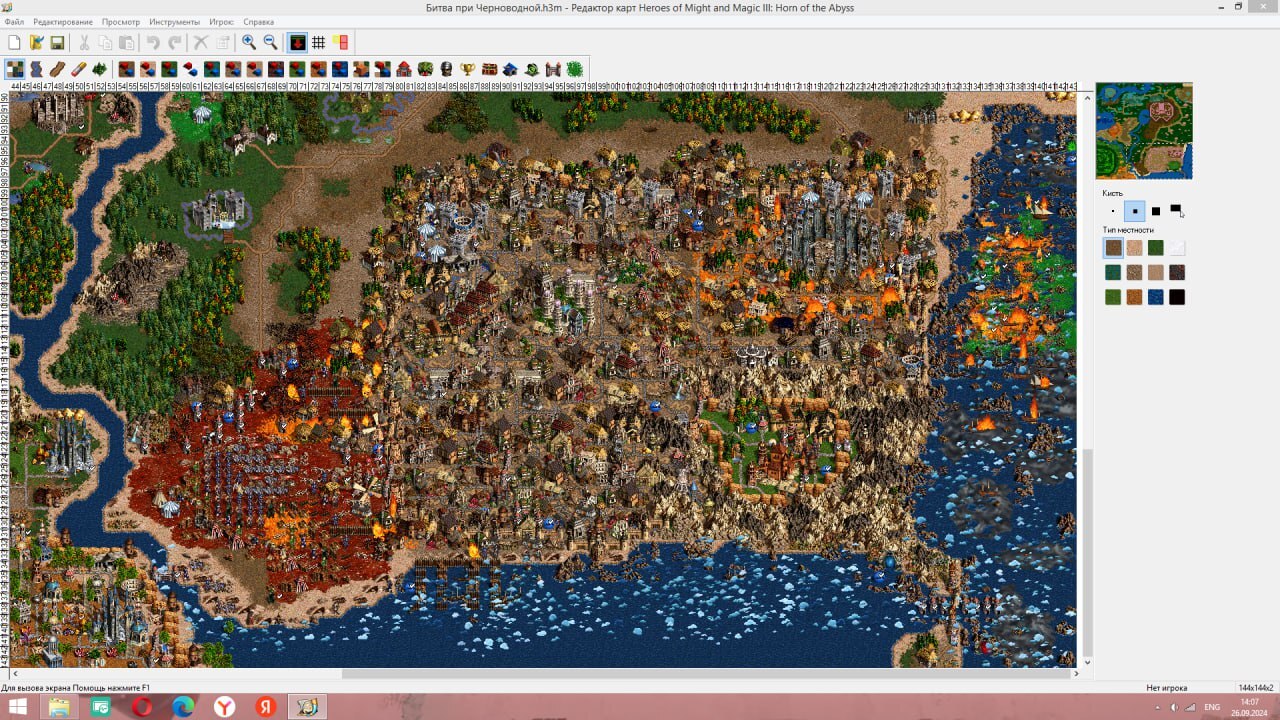Pick the dirt terrain swatch
1280x720 pixels.
1113,248
